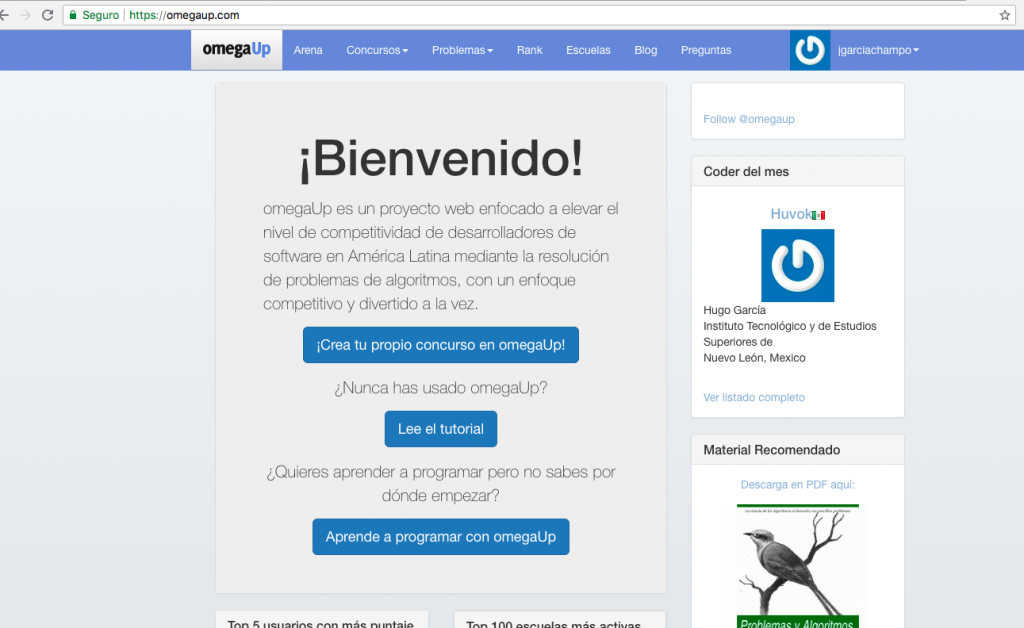This screenshot has height=628, width=1024.
Task: Expand the Concursos dropdown menu
Action: (377, 50)
